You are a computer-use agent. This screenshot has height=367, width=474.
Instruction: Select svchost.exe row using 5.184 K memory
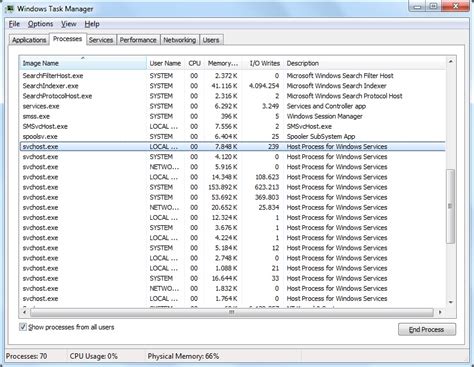[233, 248]
